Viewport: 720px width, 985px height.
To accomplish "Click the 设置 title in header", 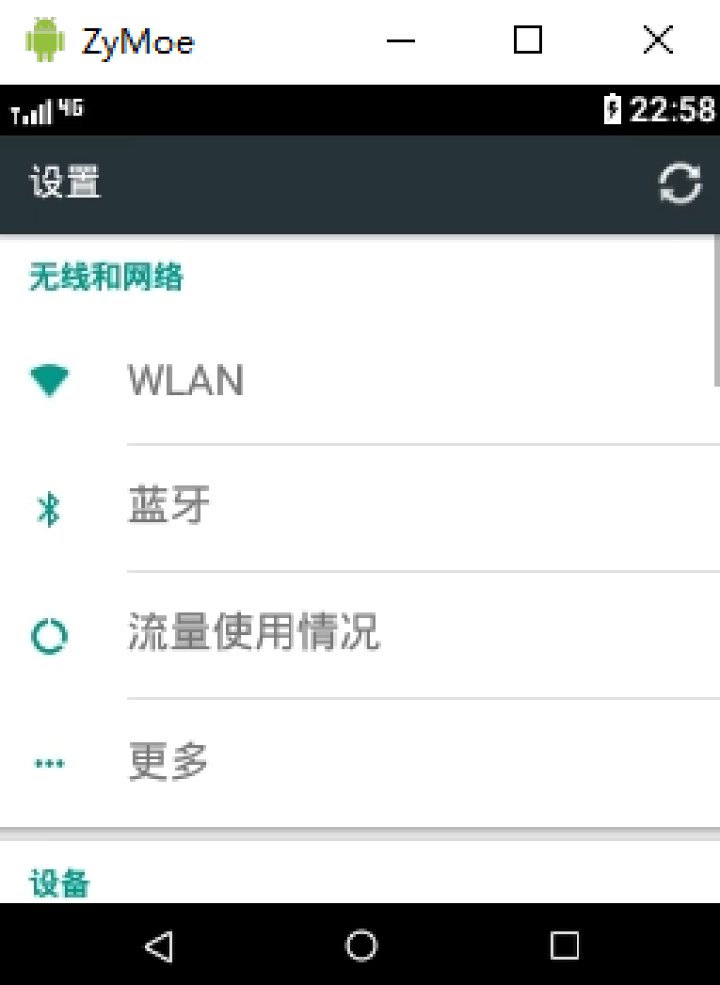I will click(x=65, y=182).
